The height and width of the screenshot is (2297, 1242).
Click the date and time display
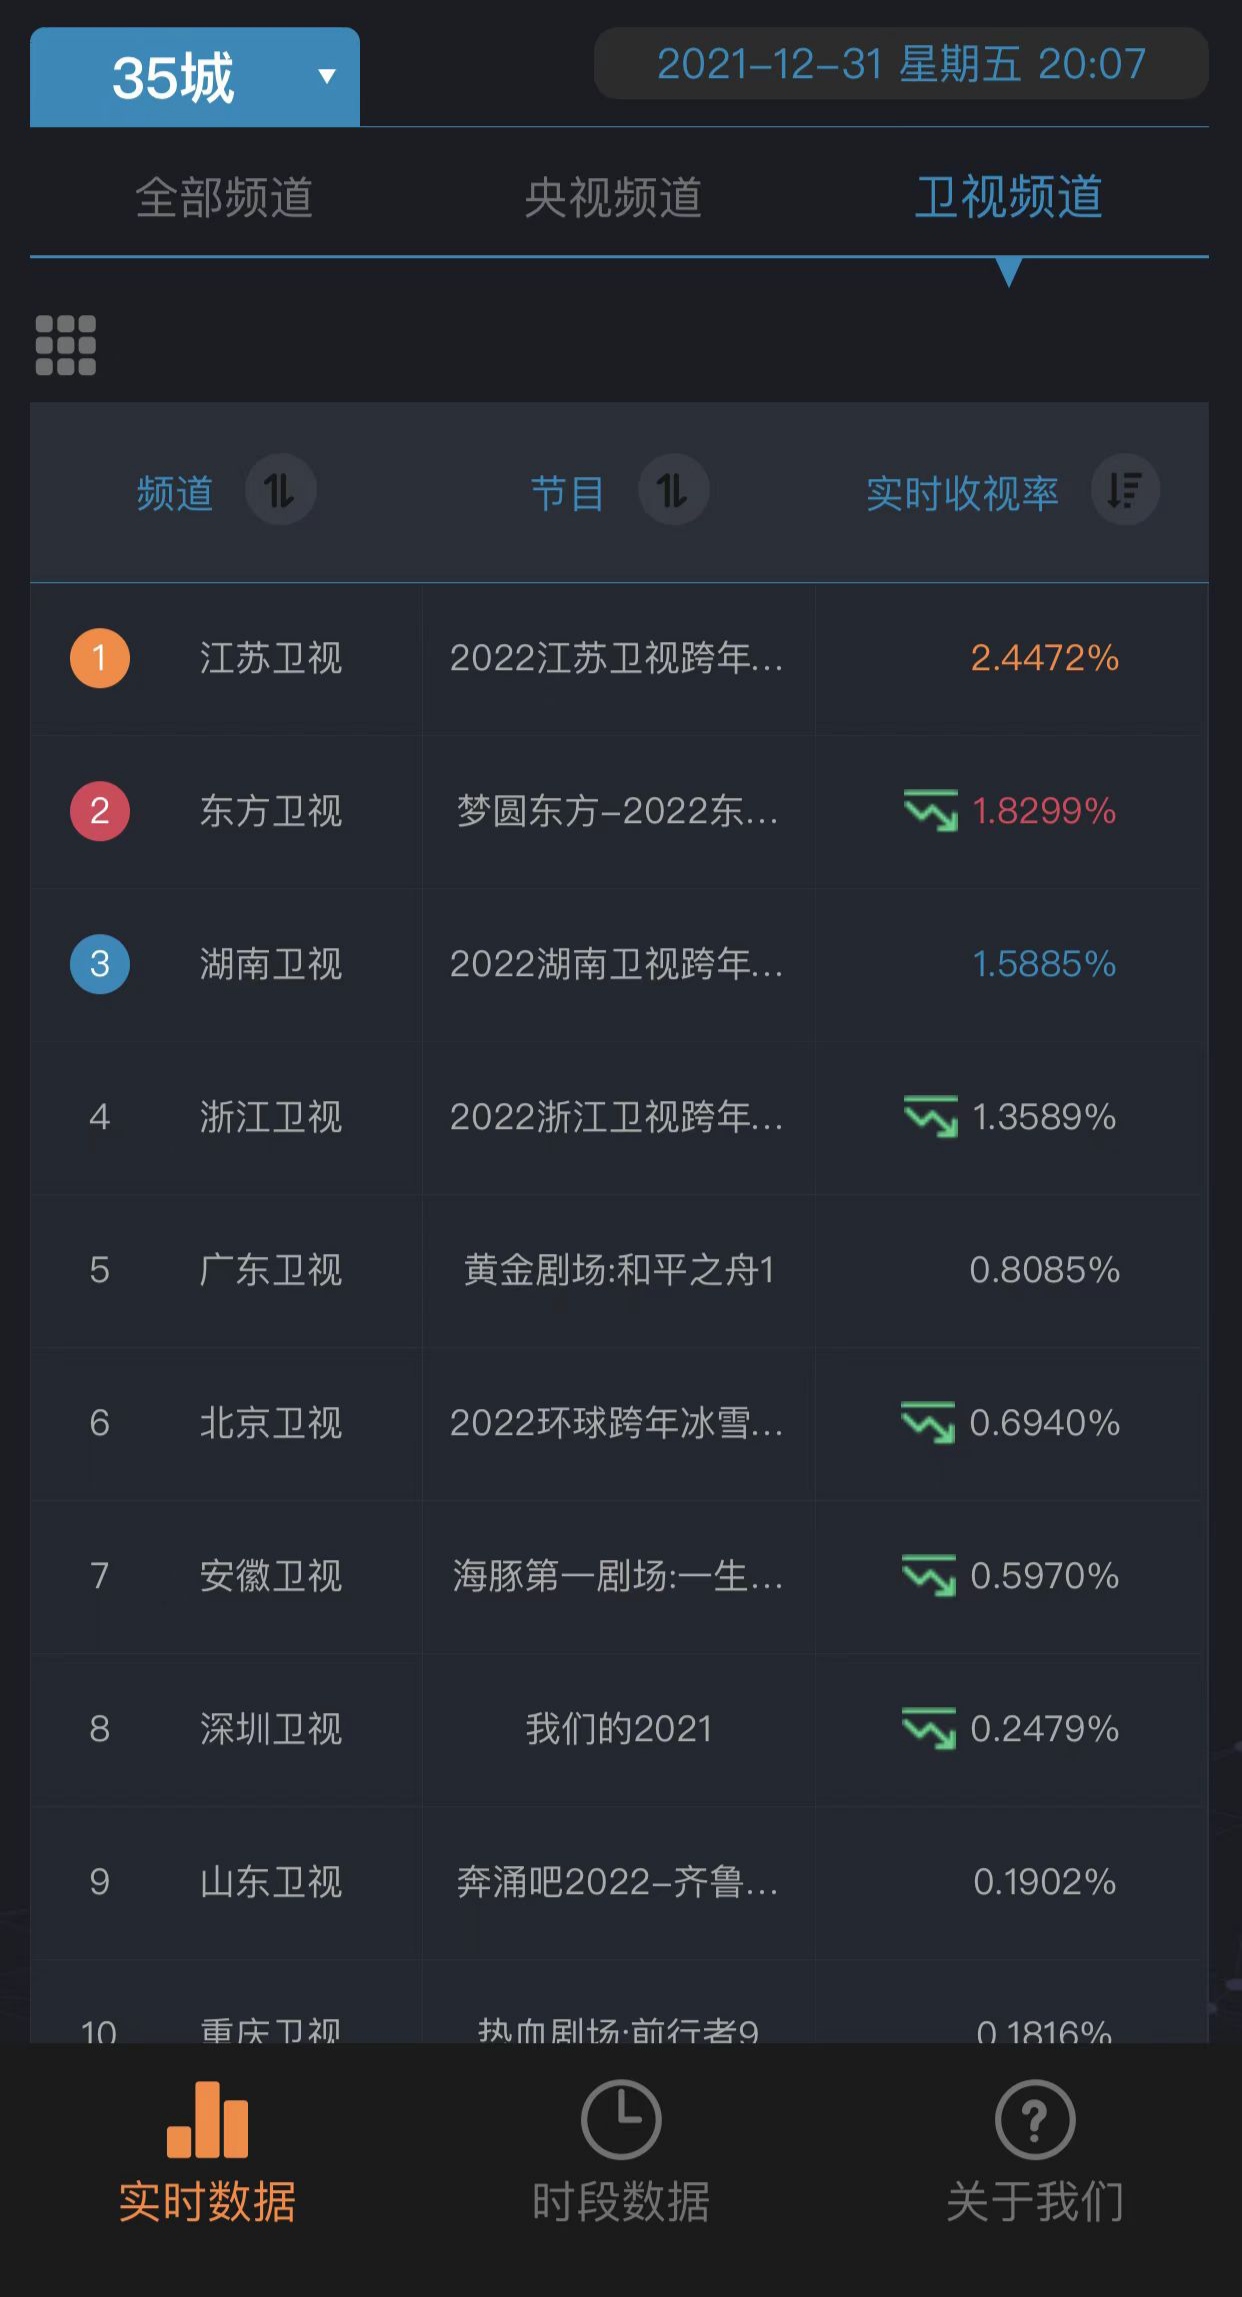901,64
